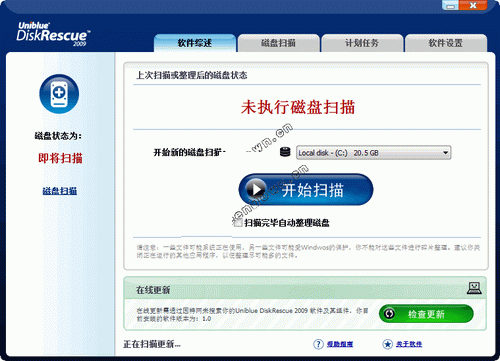Image resolution: width=500 pixels, height=361 pixels.
Task: Click the 正在扫描更新... status text
Action: click(x=152, y=344)
